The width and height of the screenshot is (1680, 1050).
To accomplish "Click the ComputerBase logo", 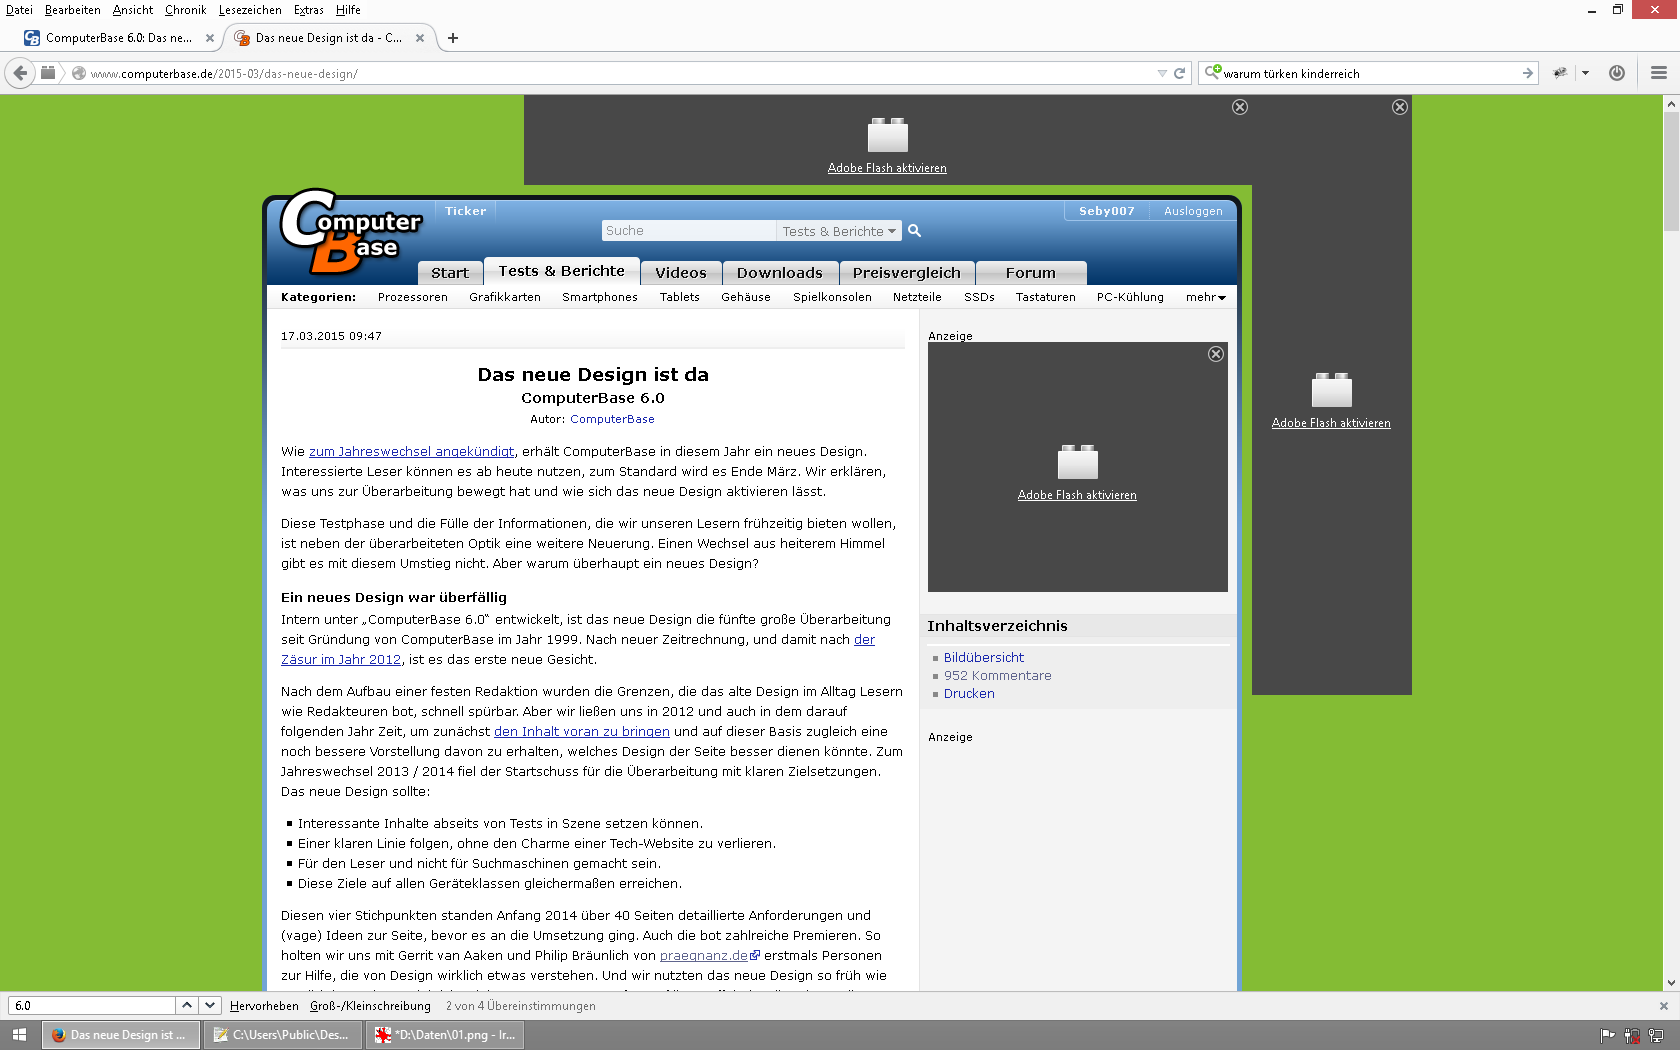I will click(x=350, y=232).
